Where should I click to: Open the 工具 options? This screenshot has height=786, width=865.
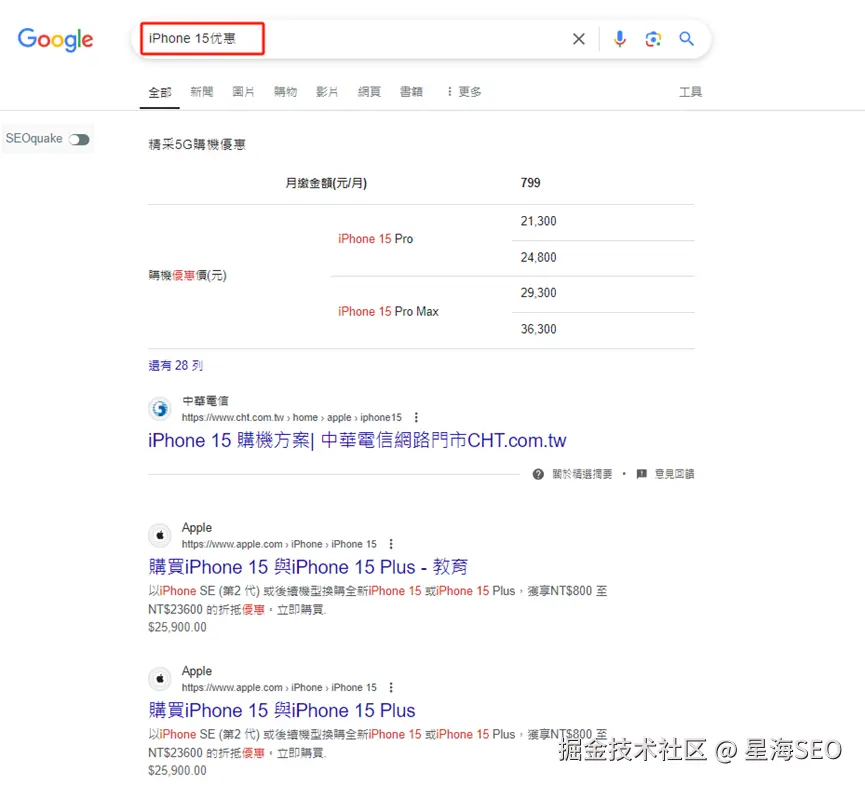point(690,92)
